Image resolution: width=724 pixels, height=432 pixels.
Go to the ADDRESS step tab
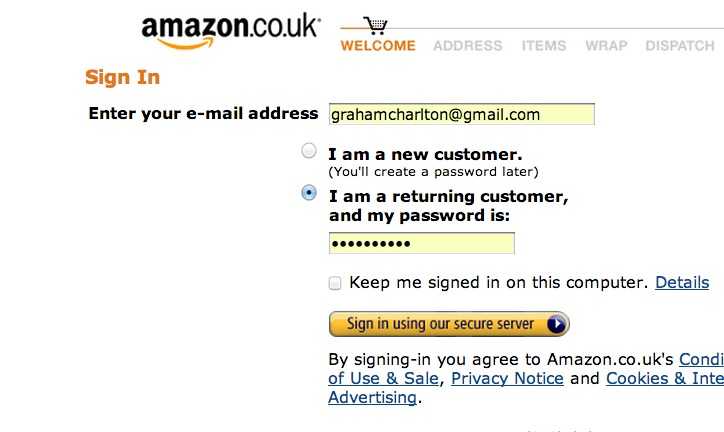[468, 46]
